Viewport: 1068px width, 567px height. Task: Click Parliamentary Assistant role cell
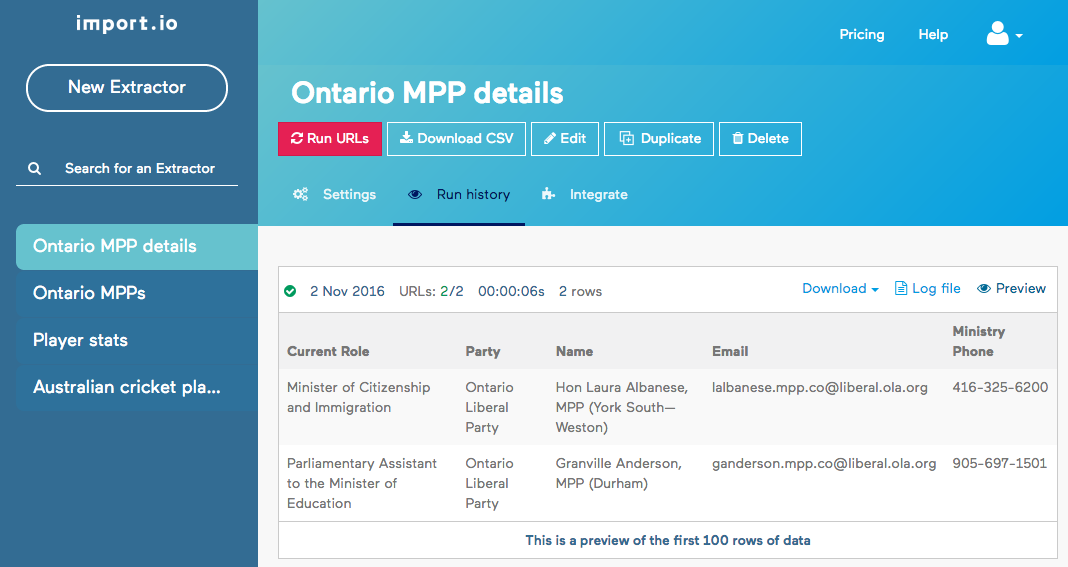click(x=362, y=483)
